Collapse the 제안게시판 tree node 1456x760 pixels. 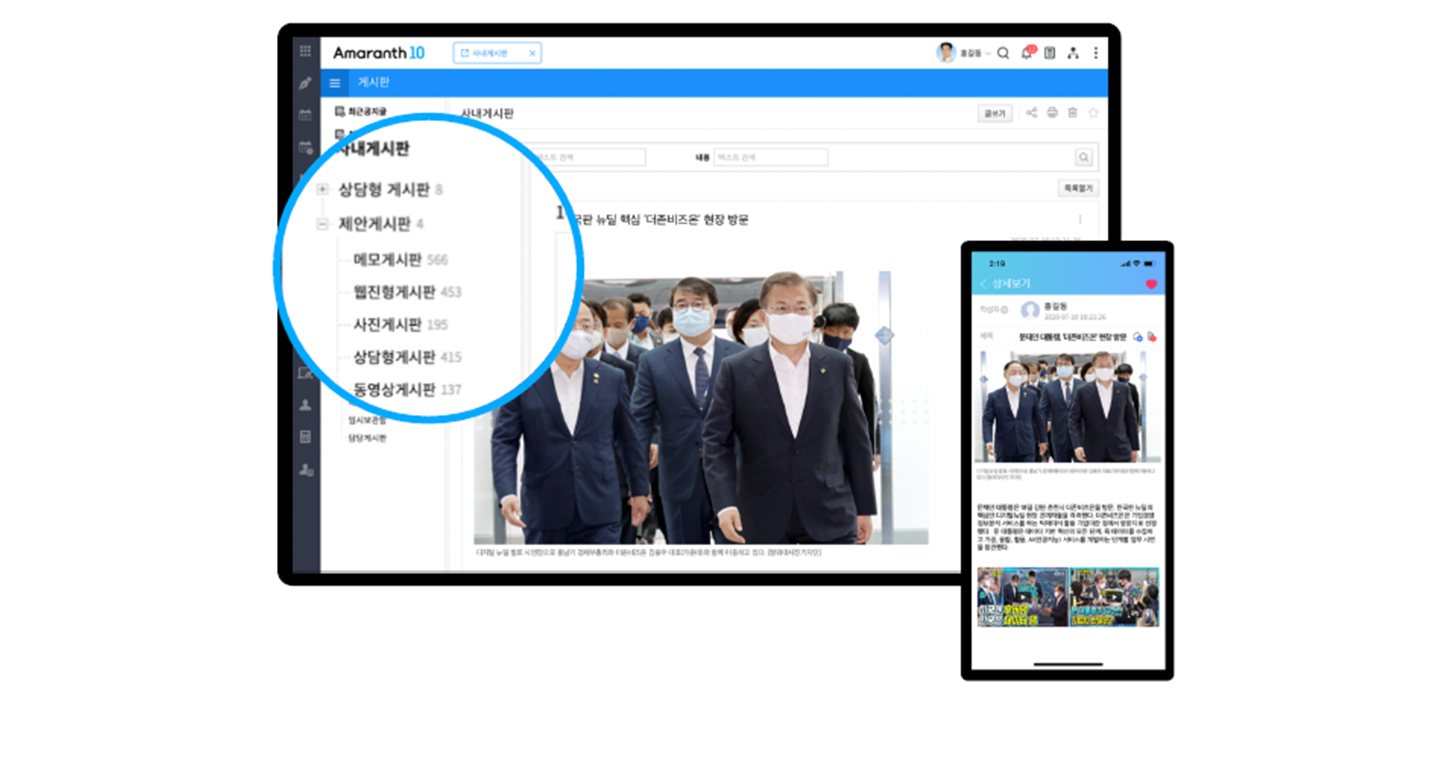pos(322,225)
